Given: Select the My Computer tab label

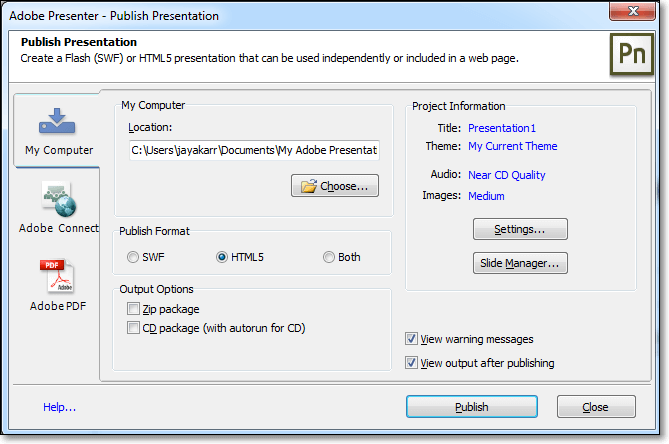Looking at the screenshot, I should coord(59,150).
